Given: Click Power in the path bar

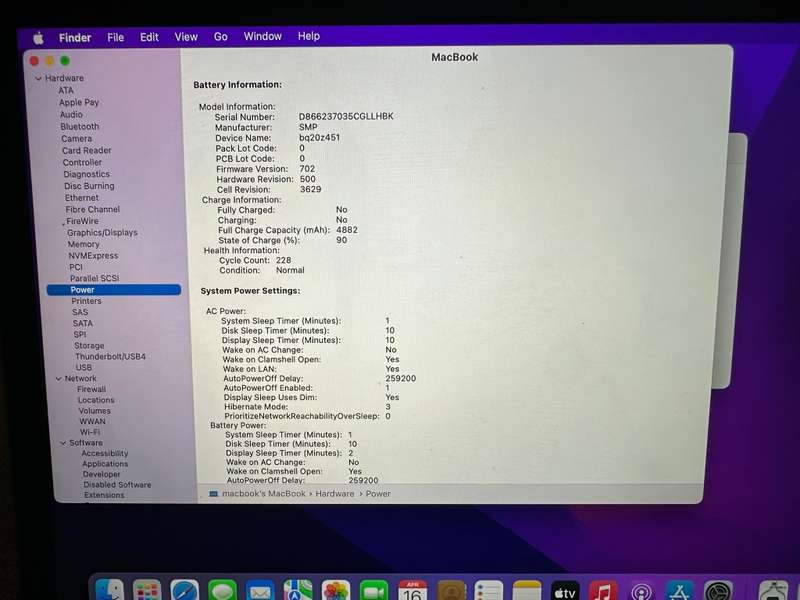Looking at the screenshot, I should point(378,494).
